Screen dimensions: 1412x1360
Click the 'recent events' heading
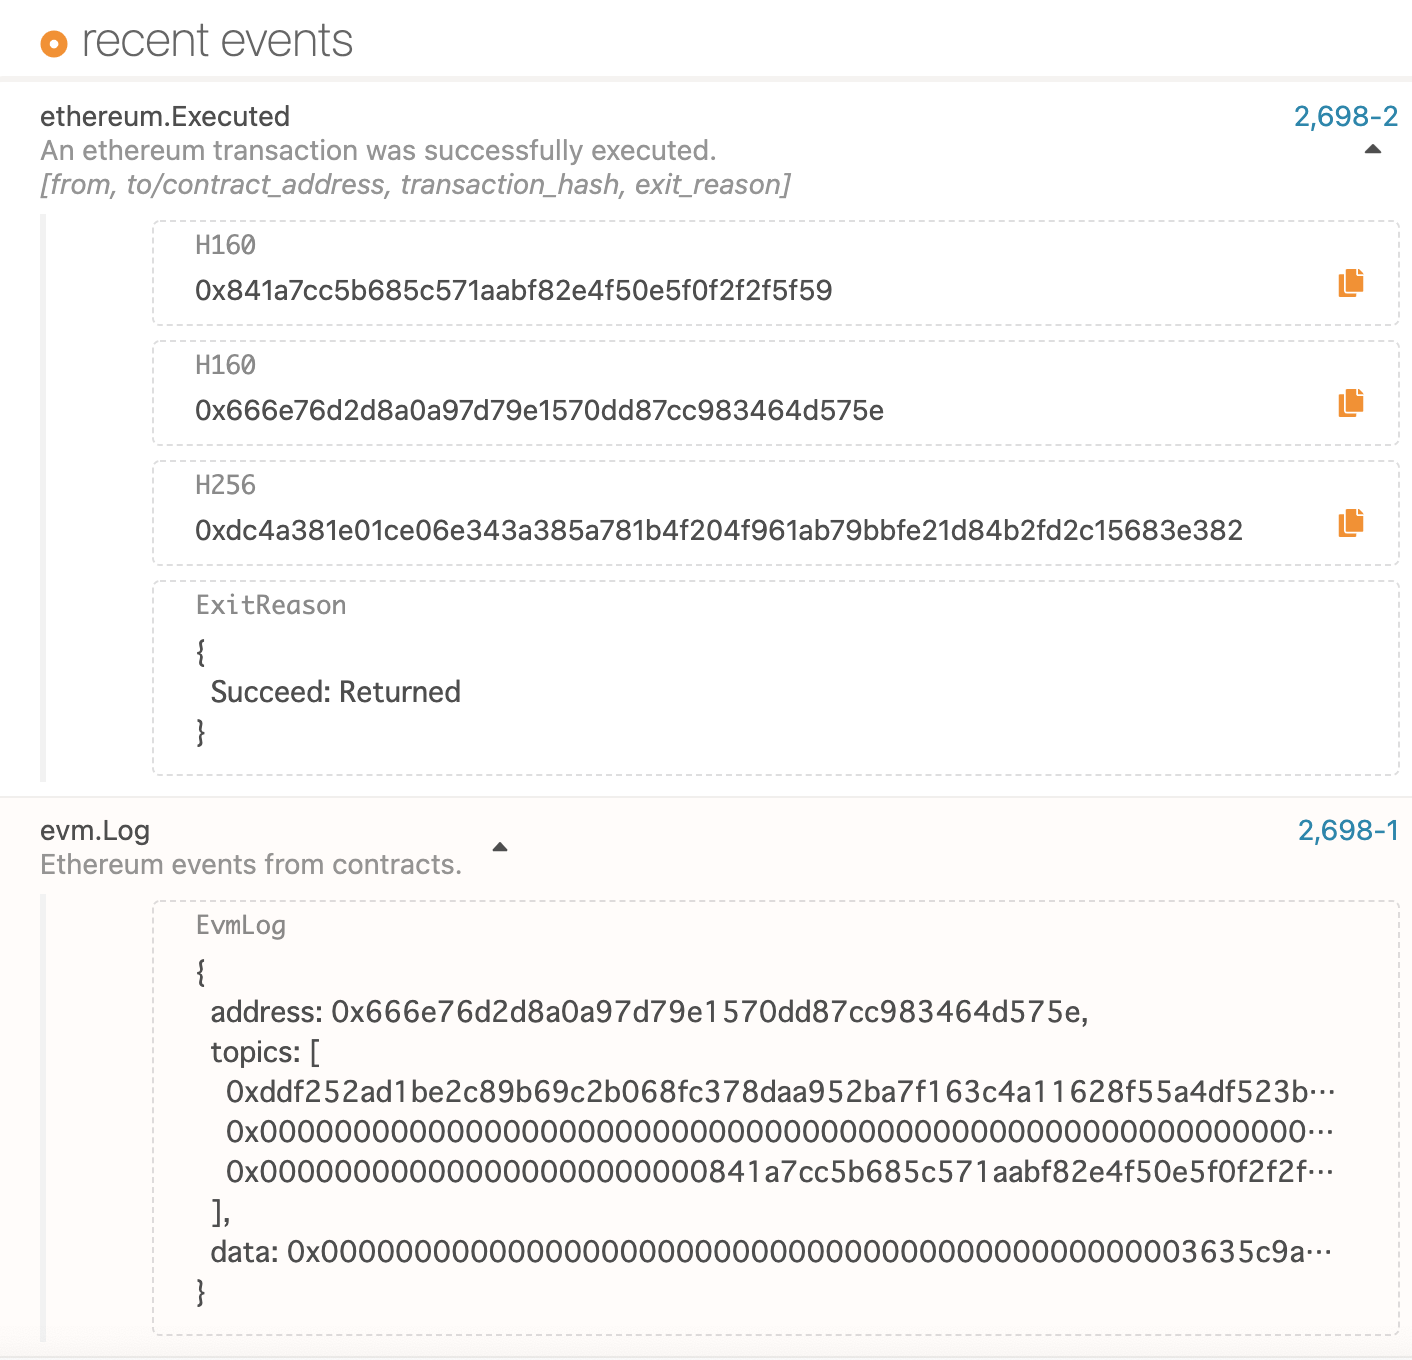pyautogui.click(x=217, y=42)
